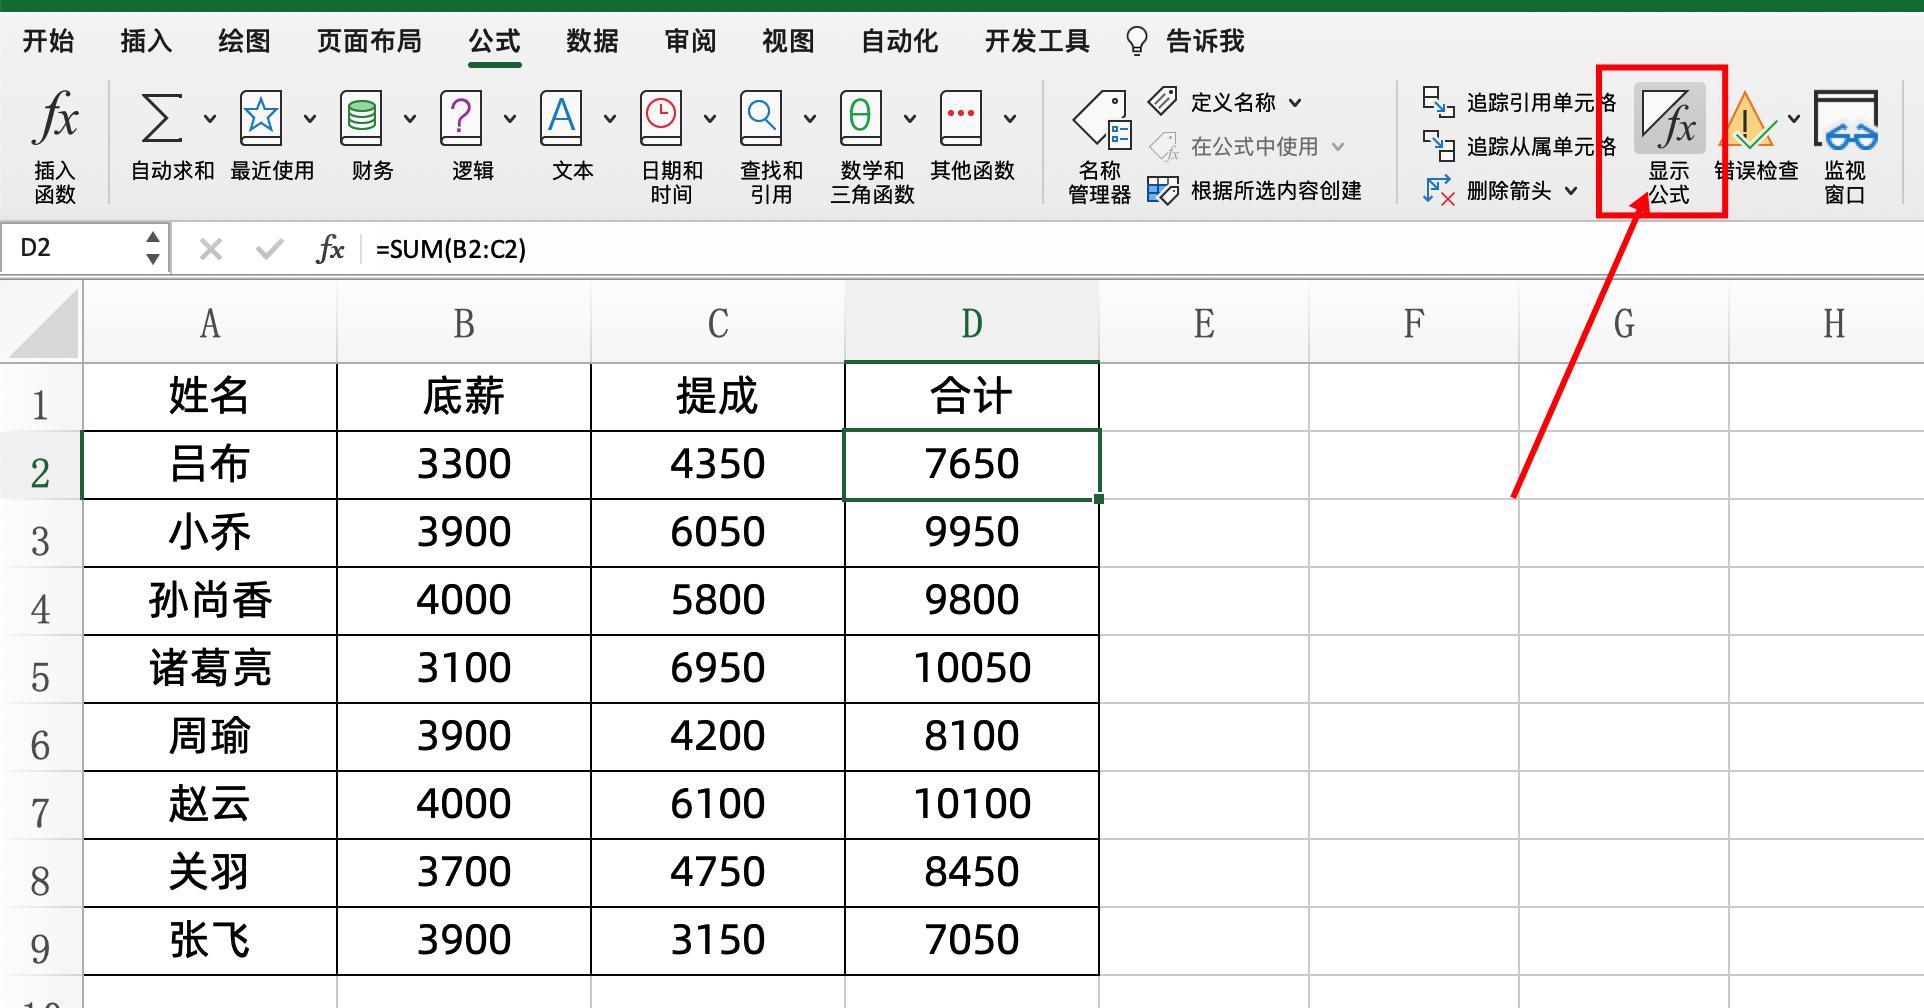Expand the 自动求和 dropdown arrow

click(208, 117)
